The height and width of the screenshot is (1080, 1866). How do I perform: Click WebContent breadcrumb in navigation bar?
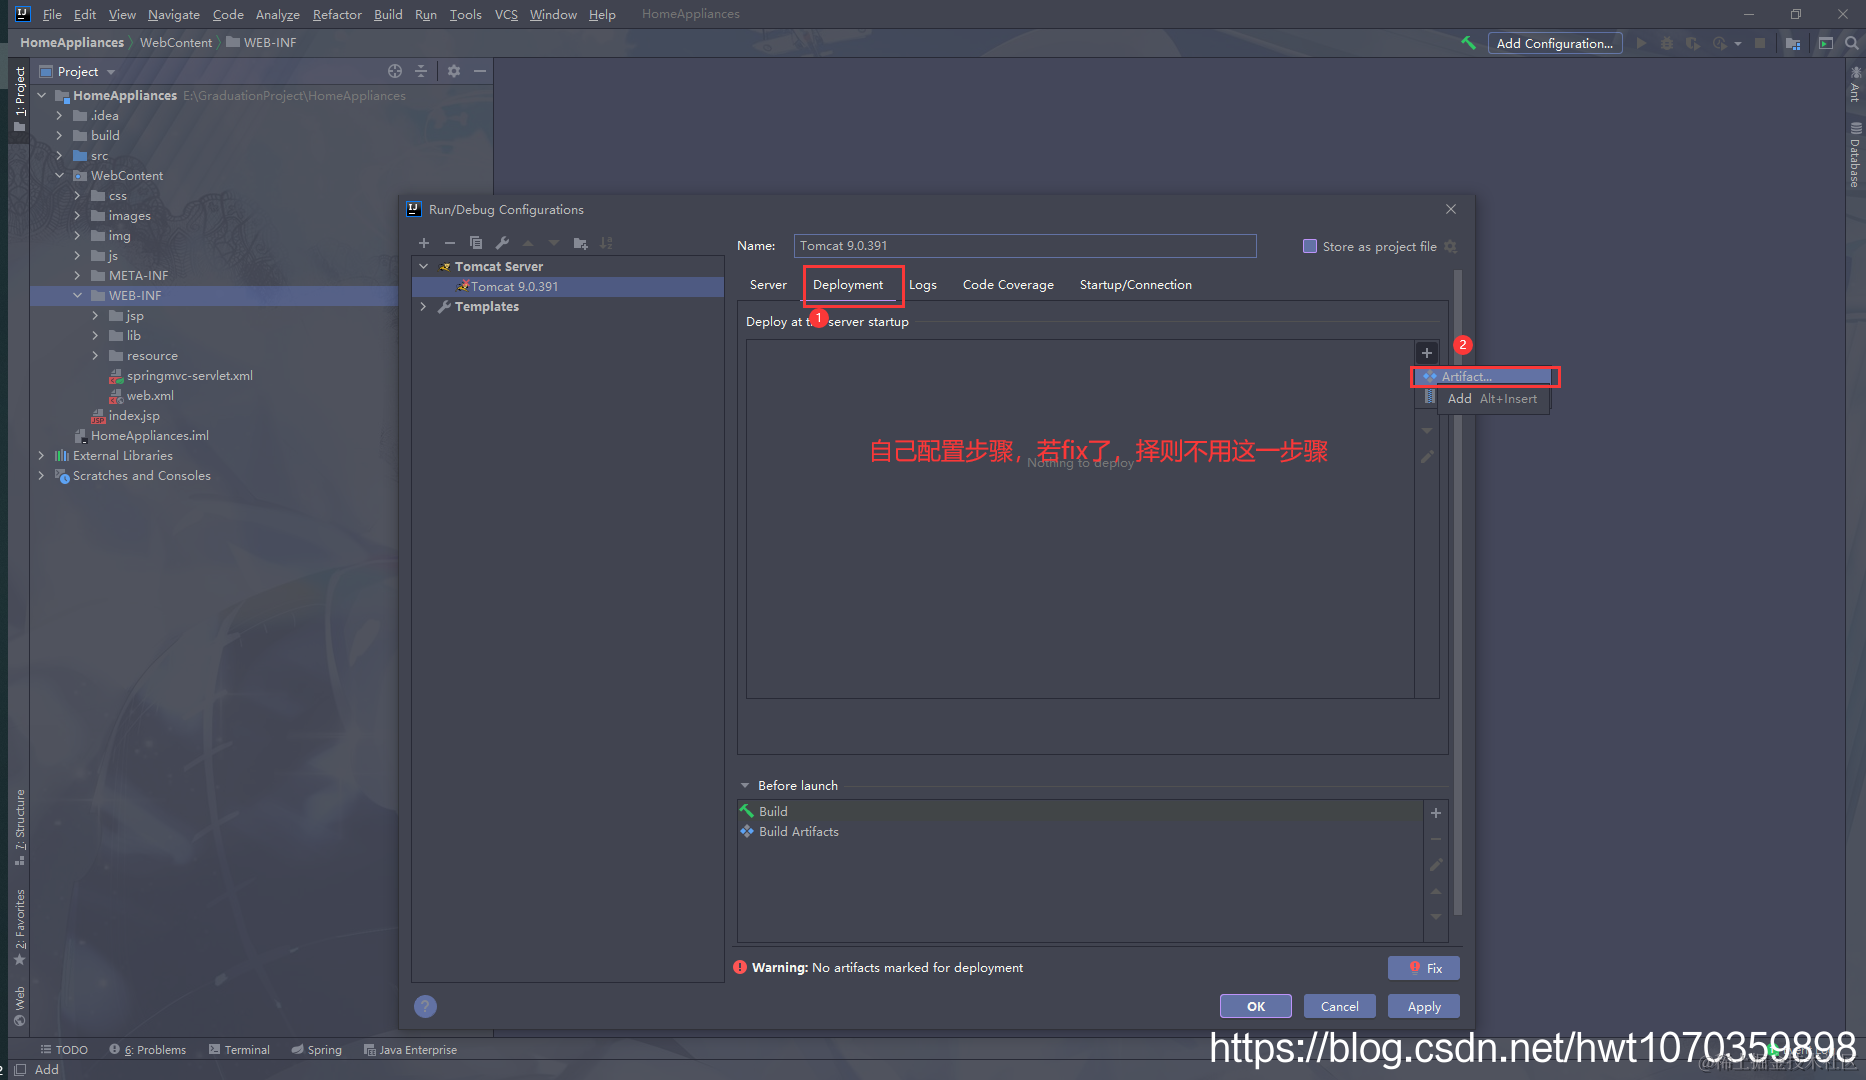click(x=176, y=43)
